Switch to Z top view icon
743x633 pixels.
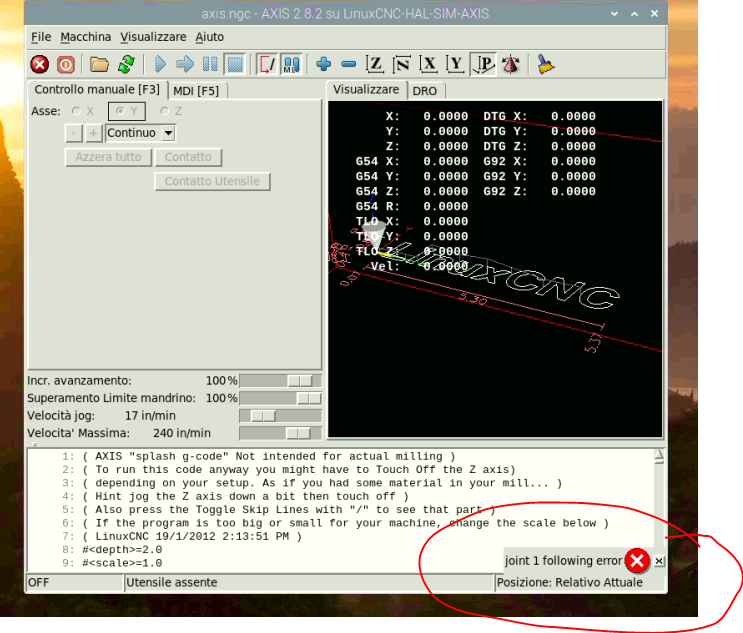pyautogui.click(x=375, y=64)
